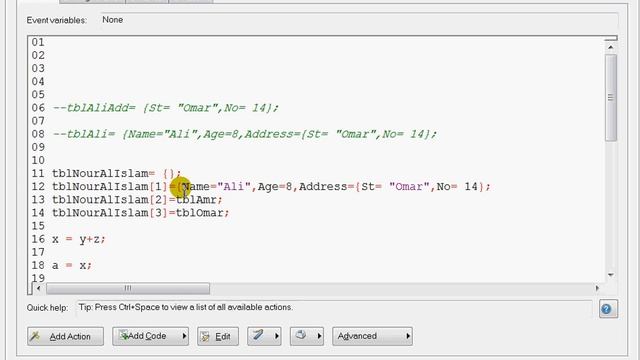This screenshot has width=640, height=360.
Task: Click line 18 a = x code
Action: 72,265
